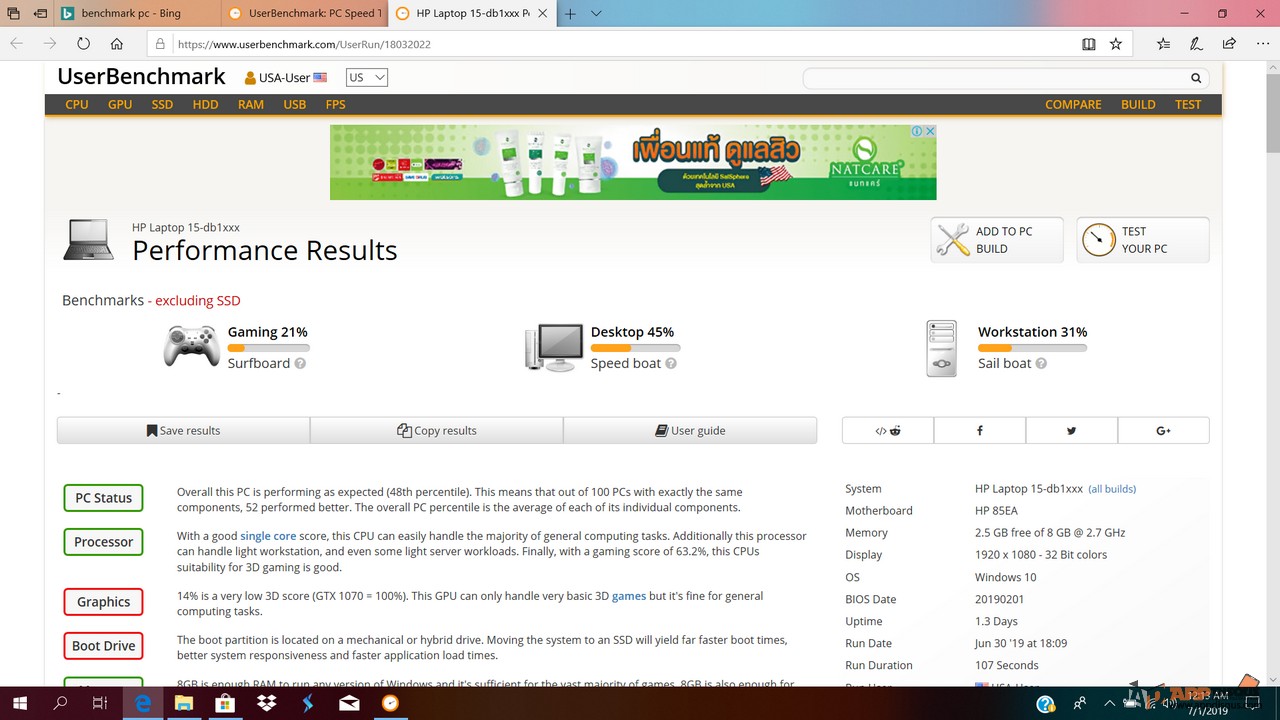This screenshot has height=720, width=1280.
Task: Open the favorites hub icon
Action: pyautogui.click(x=1163, y=44)
